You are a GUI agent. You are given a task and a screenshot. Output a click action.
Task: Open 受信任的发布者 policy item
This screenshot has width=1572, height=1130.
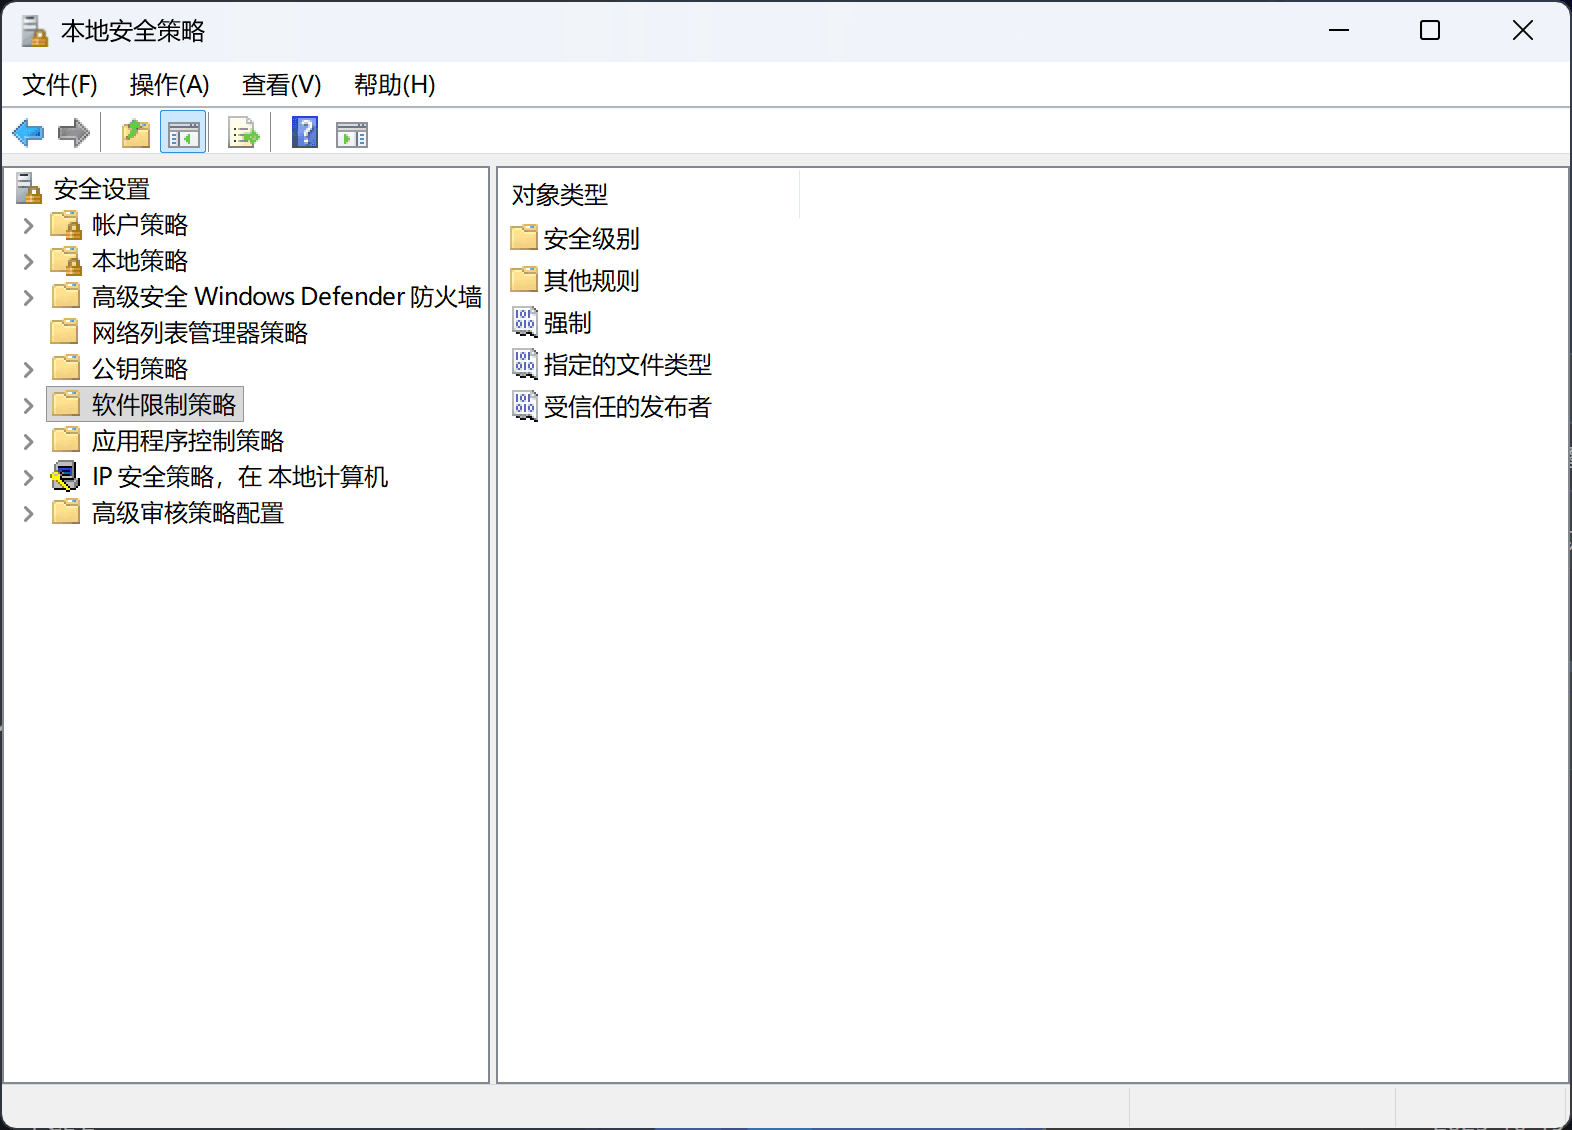pos(627,407)
